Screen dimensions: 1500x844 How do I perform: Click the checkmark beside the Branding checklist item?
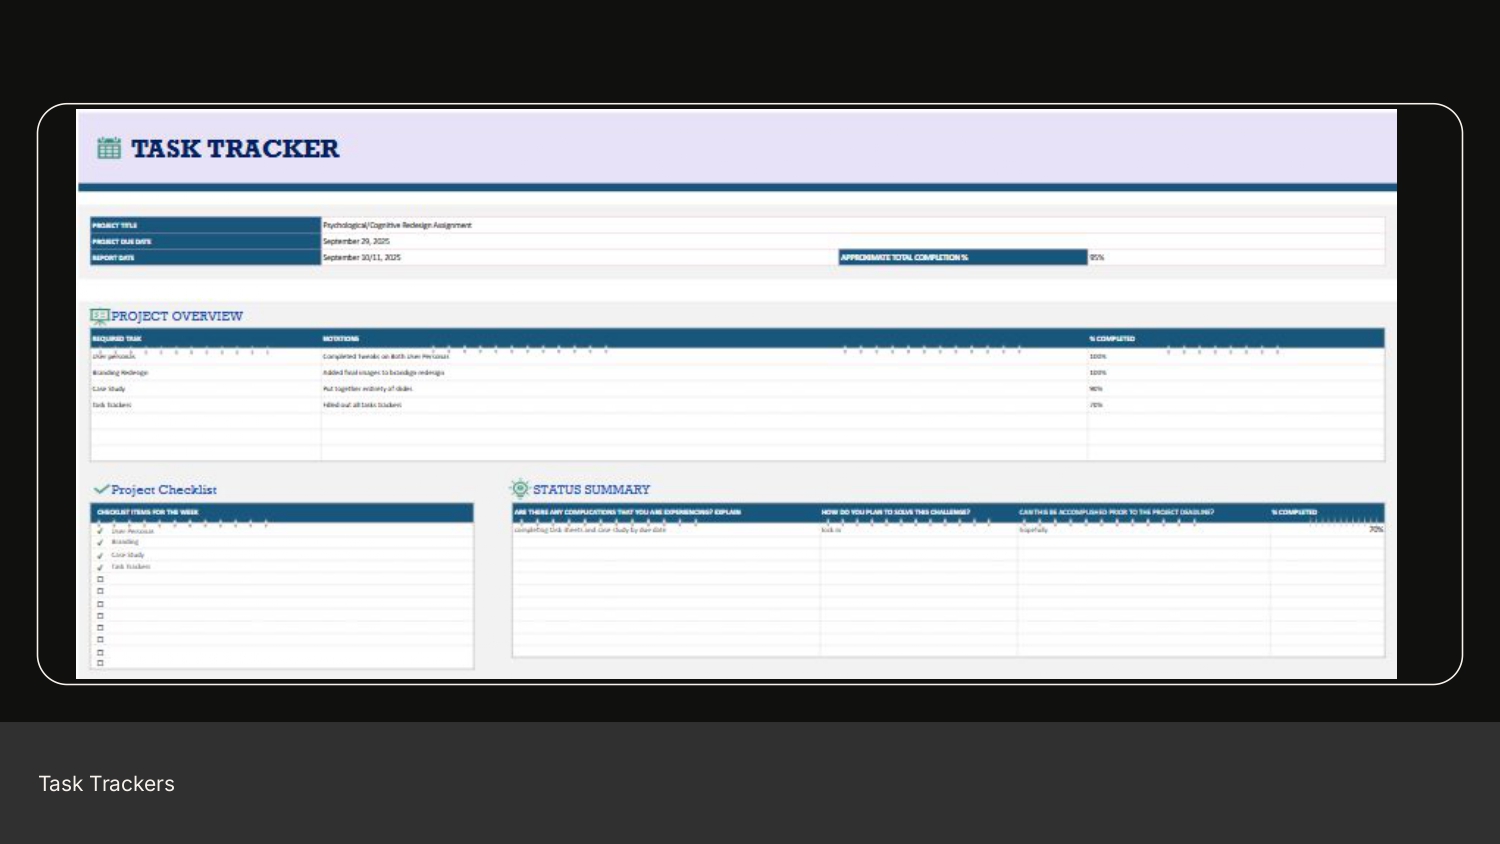pos(99,542)
